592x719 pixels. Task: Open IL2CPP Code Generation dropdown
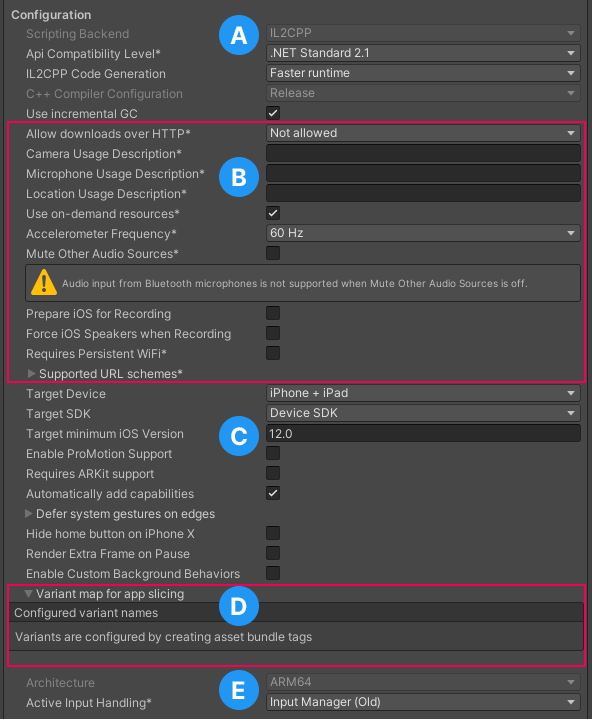click(x=423, y=73)
